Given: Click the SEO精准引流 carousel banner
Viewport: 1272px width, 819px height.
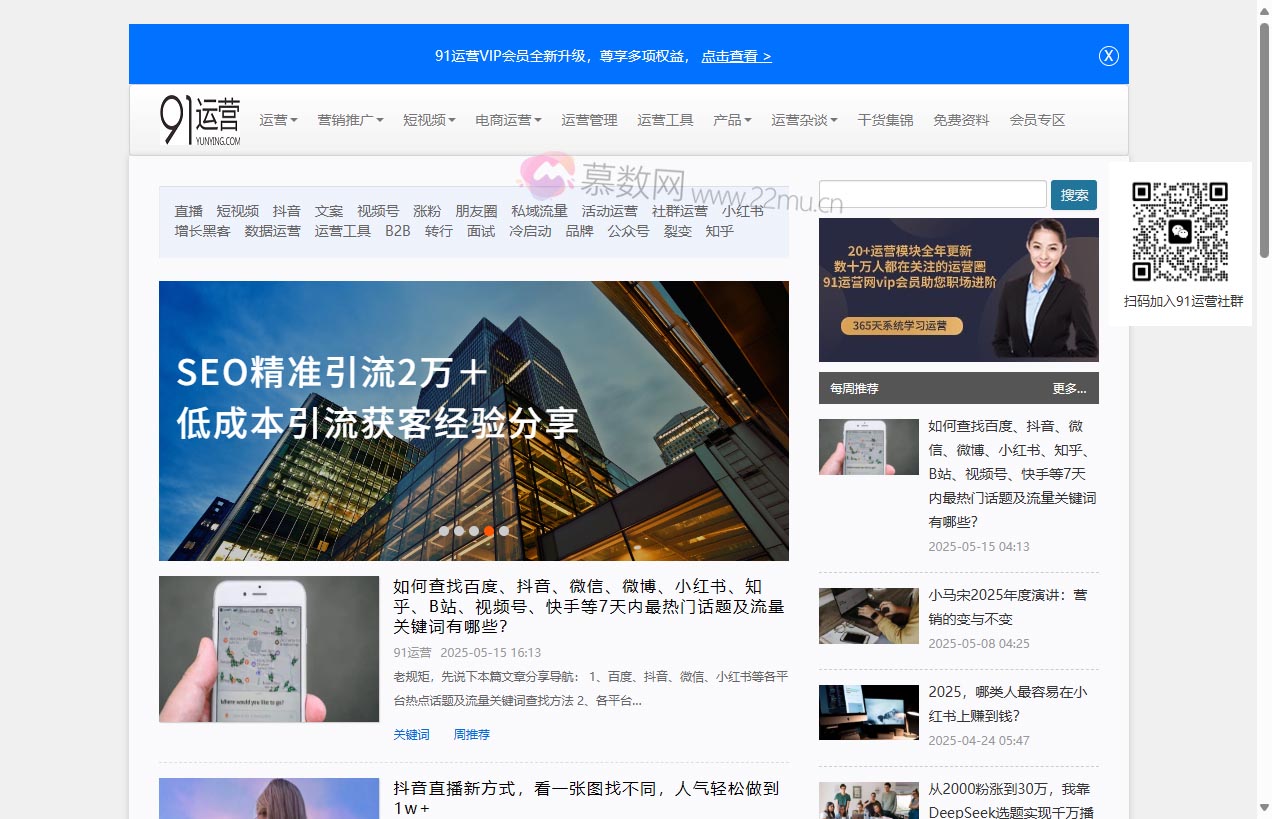Looking at the screenshot, I should pyautogui.click(x=473, y=420).
